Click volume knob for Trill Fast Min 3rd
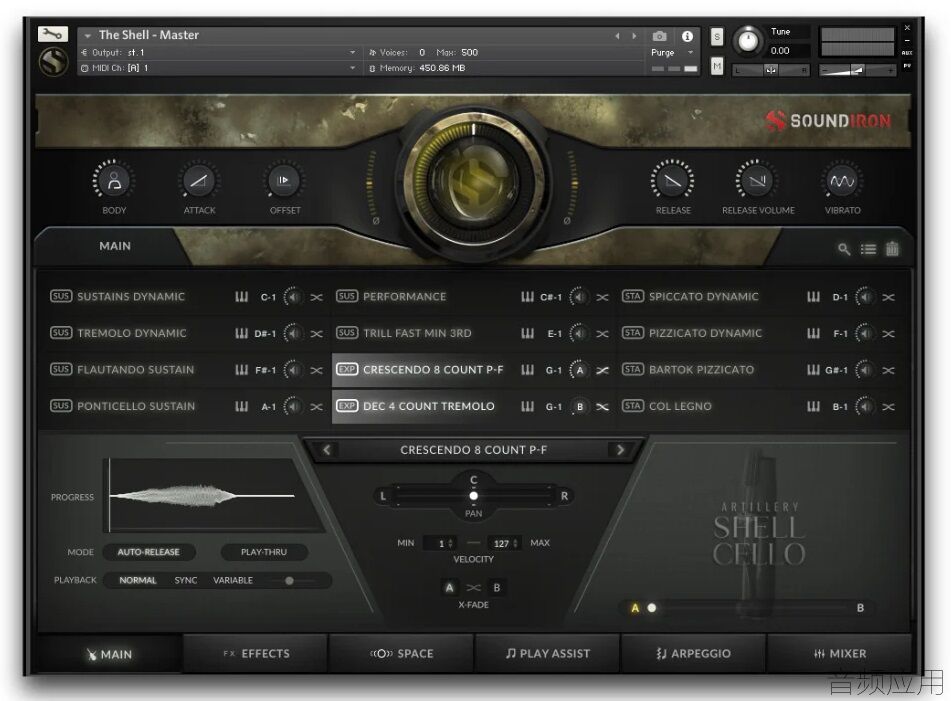The width and height of the screenshot is (951, 701). pyautogui.click(x=579, y=334)
